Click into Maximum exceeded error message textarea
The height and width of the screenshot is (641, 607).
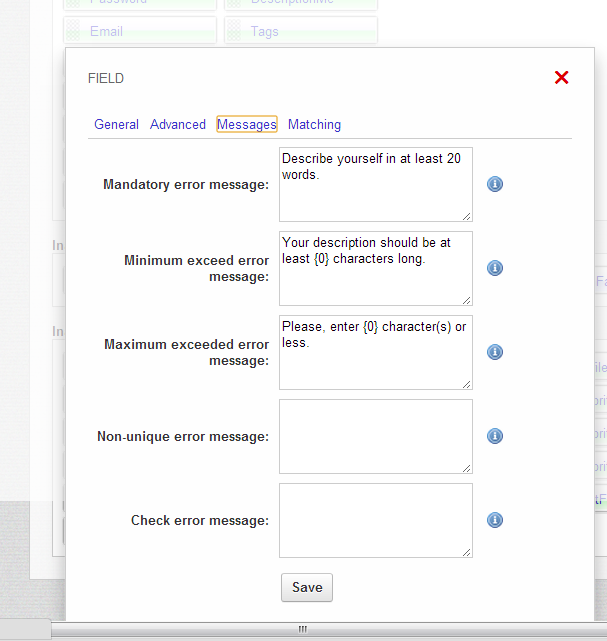375,352
